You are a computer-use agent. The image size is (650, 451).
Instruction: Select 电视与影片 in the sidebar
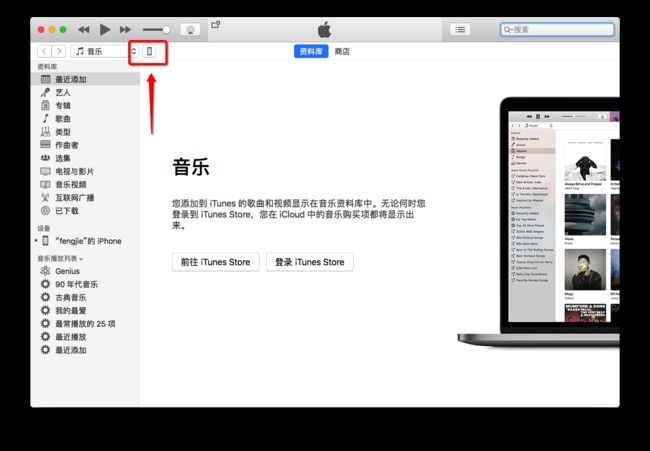(x=85, y=172)
